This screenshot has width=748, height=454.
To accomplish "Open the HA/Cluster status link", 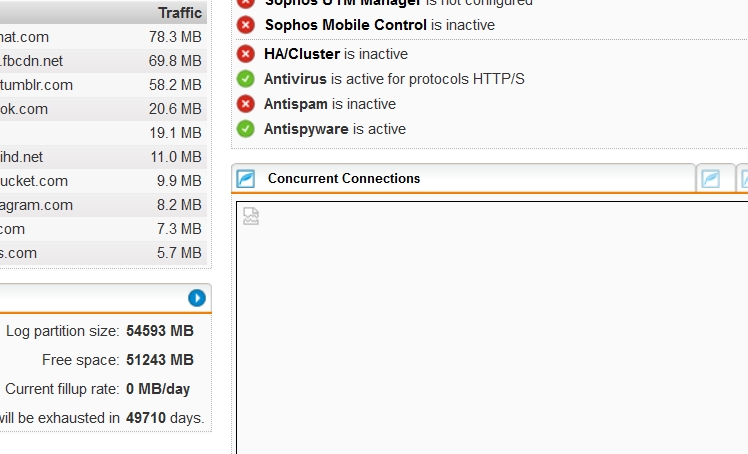I will pyautogui.click(x=302, y=54).
